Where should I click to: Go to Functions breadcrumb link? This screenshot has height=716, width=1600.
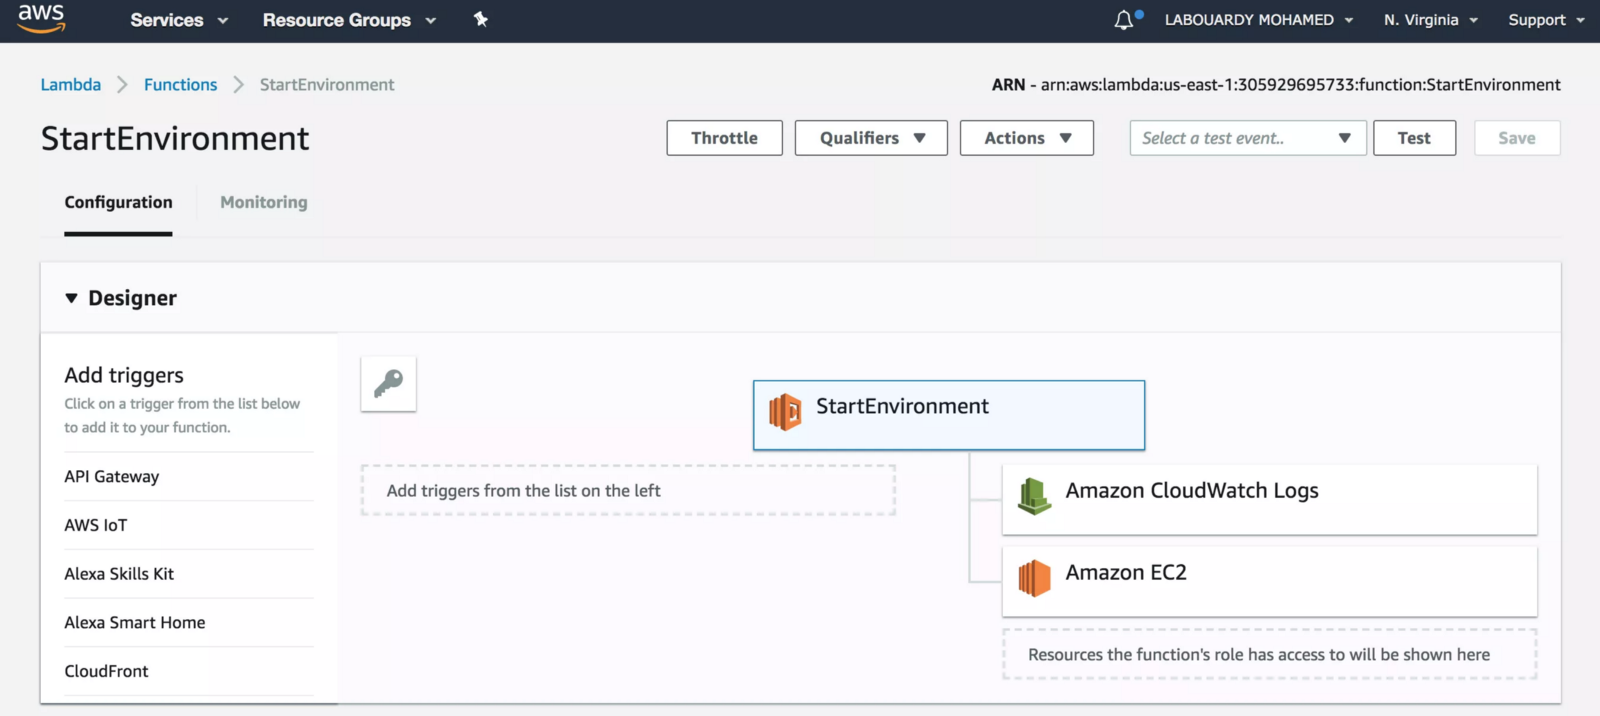[x=180, y=85]
